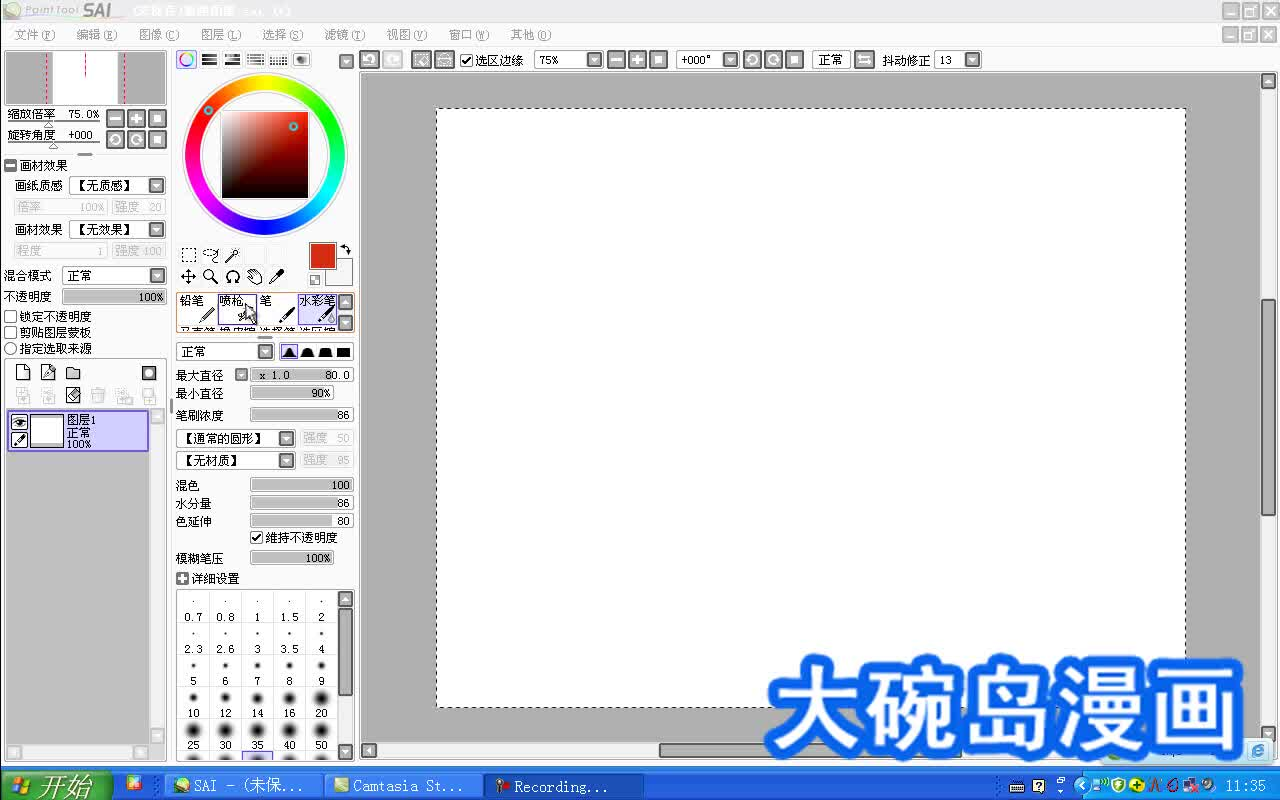This screenshot has width=1280, height=800.
Task: Click invert selection icon in top toolbar
Action: [445, 60]
